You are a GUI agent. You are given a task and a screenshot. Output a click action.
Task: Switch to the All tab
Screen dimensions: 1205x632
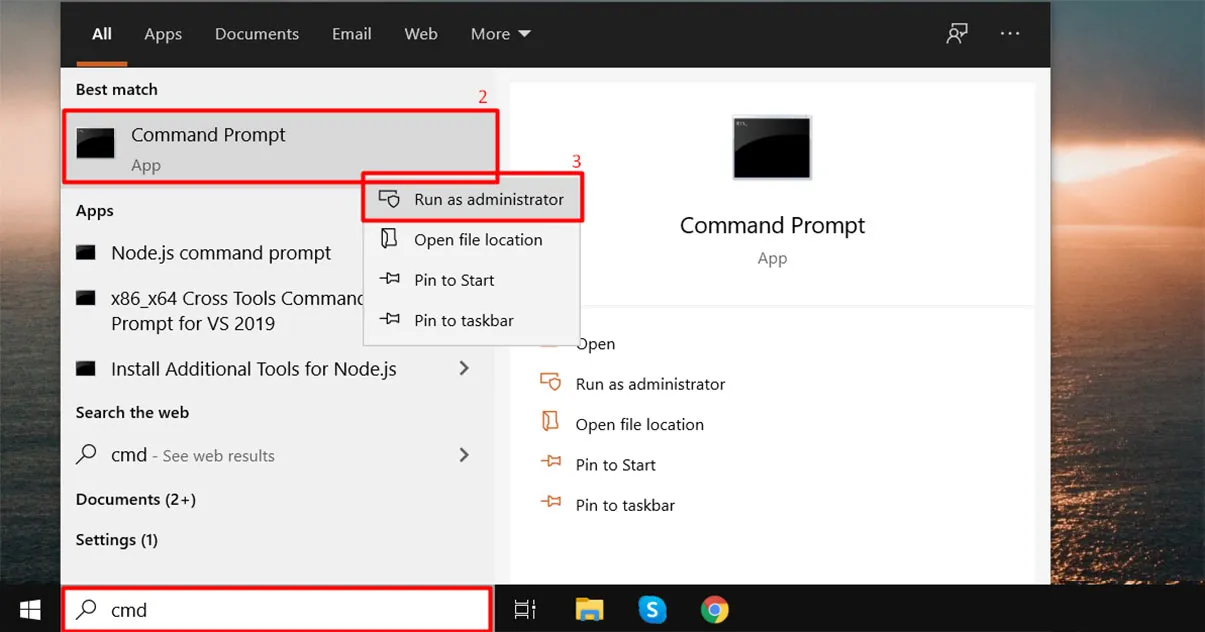click(x=102, y=34)
